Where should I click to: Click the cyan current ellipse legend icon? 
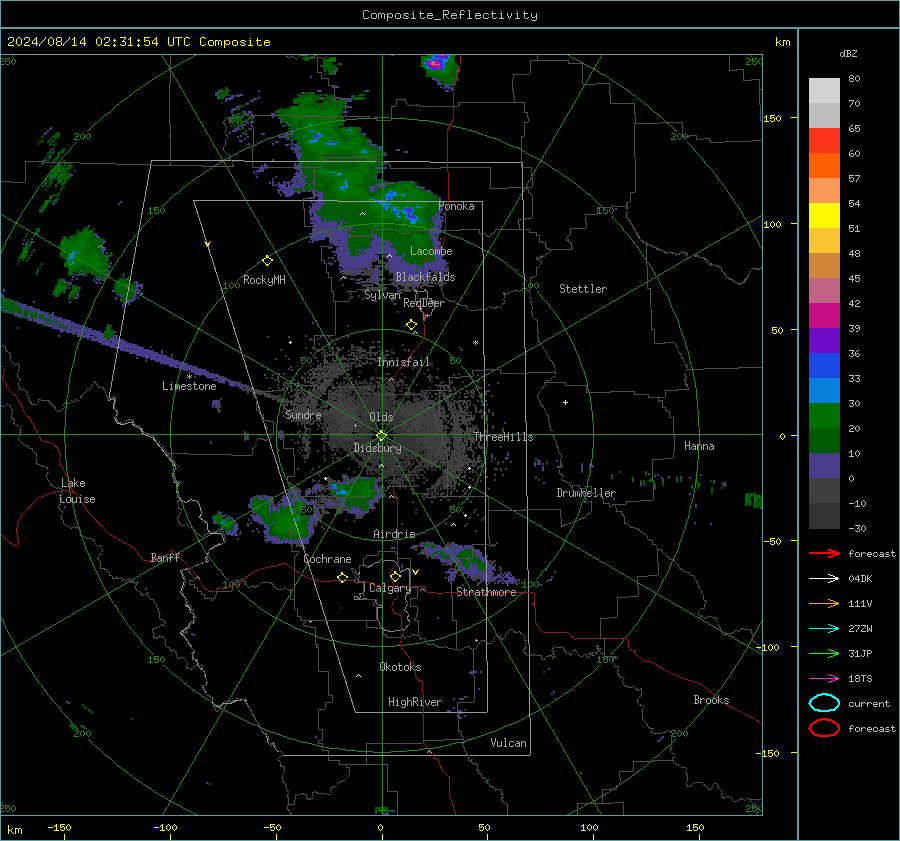pyautogui.click(x=824, y=703)
